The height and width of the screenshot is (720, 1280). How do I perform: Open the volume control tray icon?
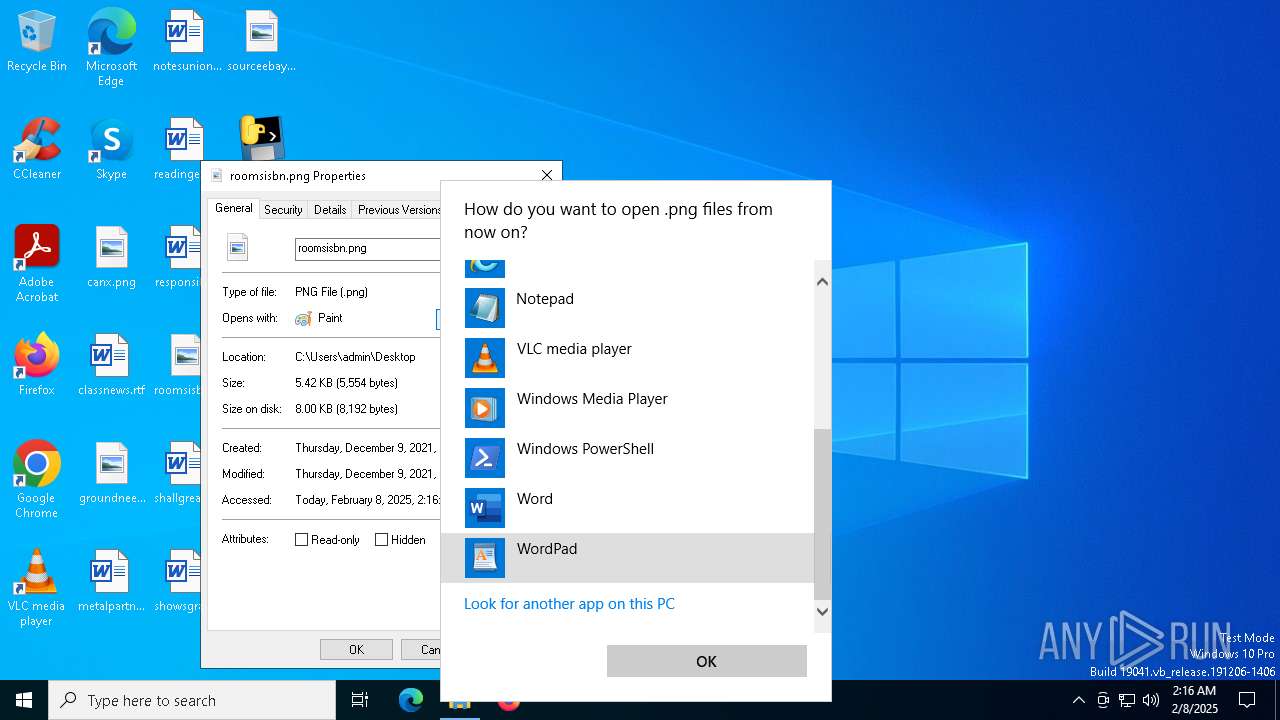point(1151,700)
